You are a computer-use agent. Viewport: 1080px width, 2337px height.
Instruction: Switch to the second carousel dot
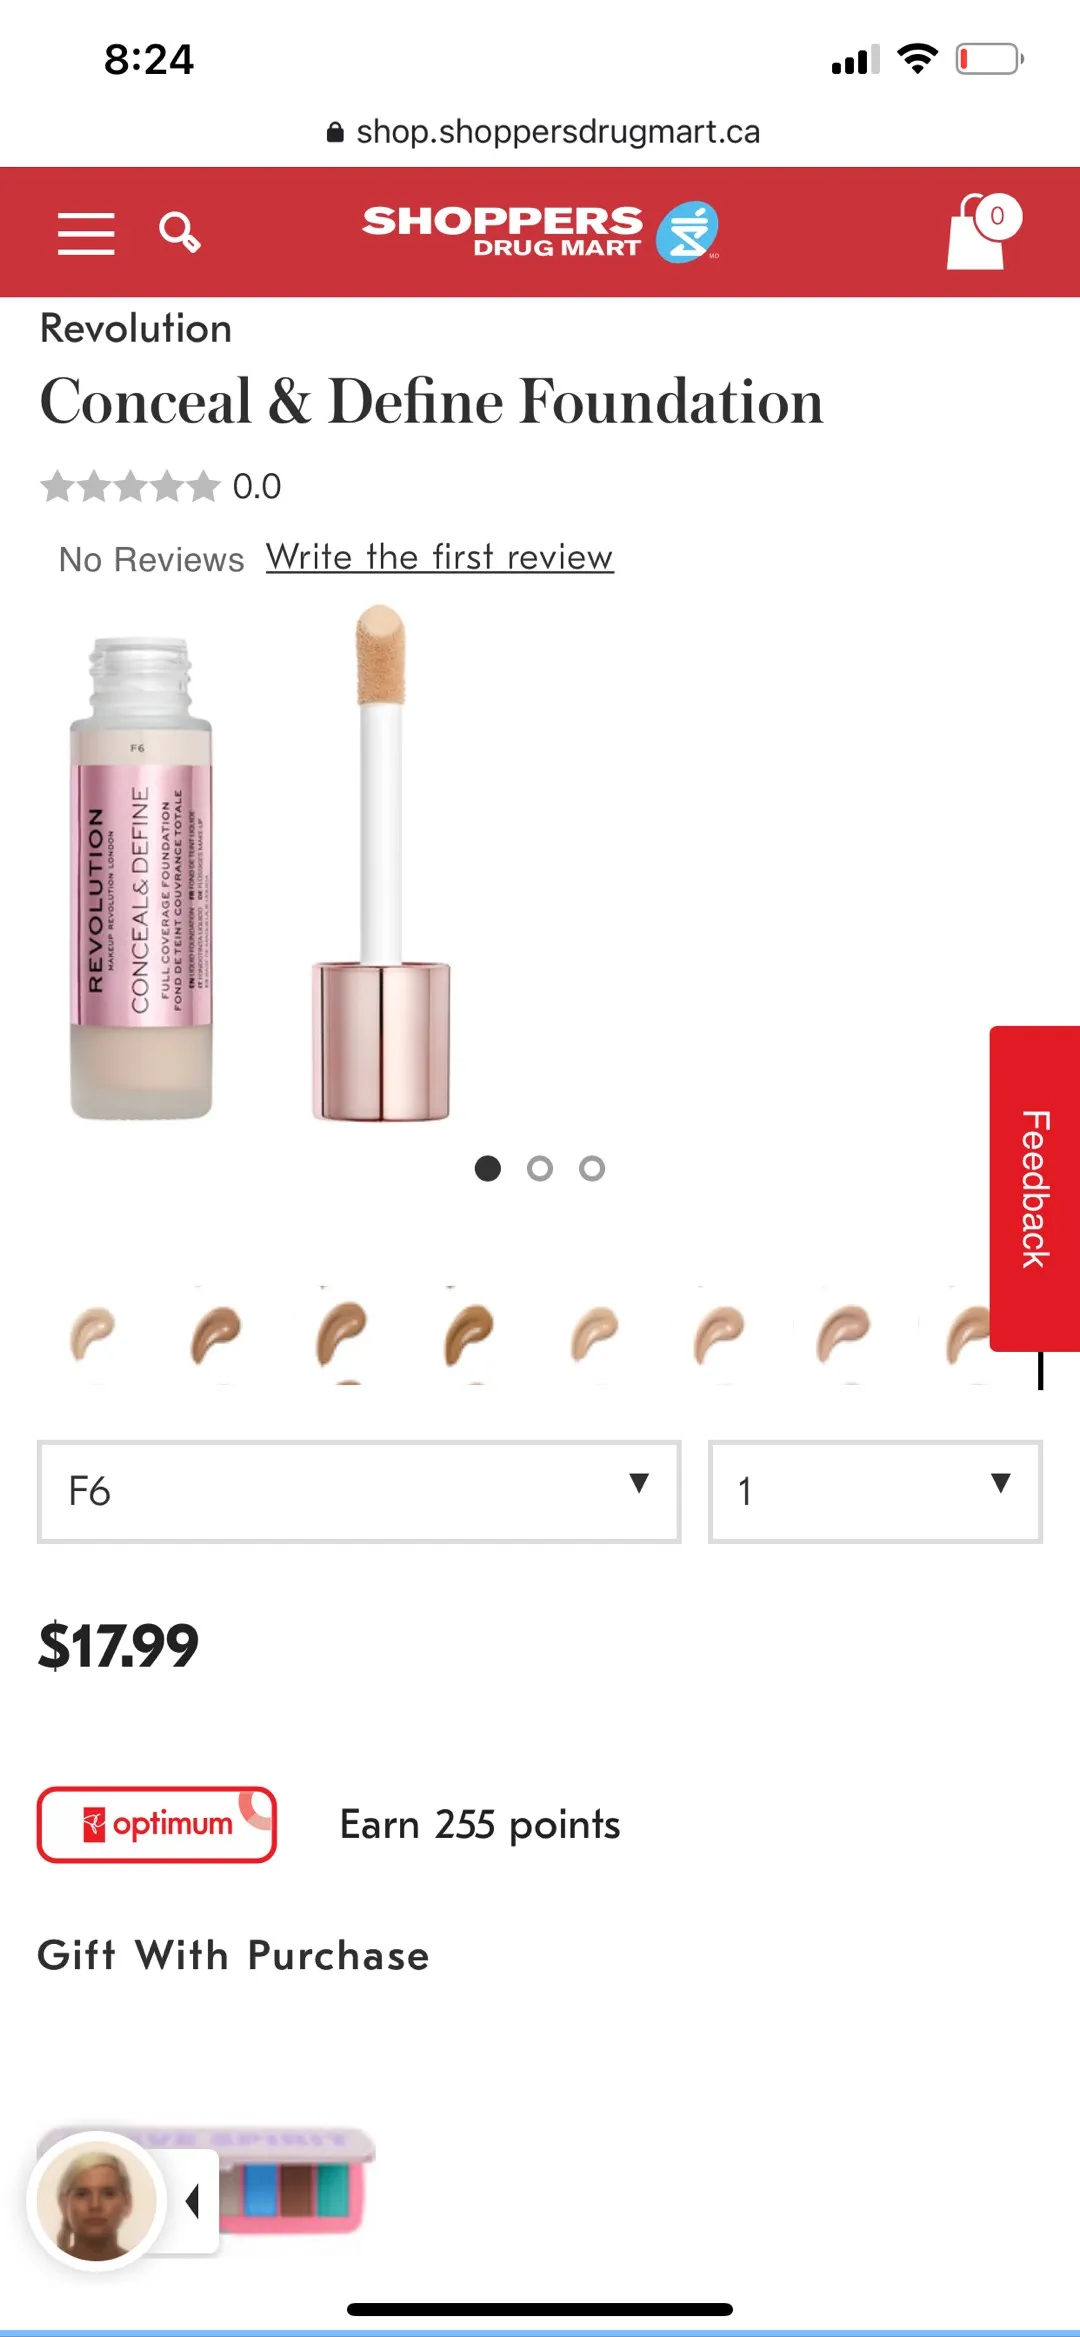tap(540, 1168)
